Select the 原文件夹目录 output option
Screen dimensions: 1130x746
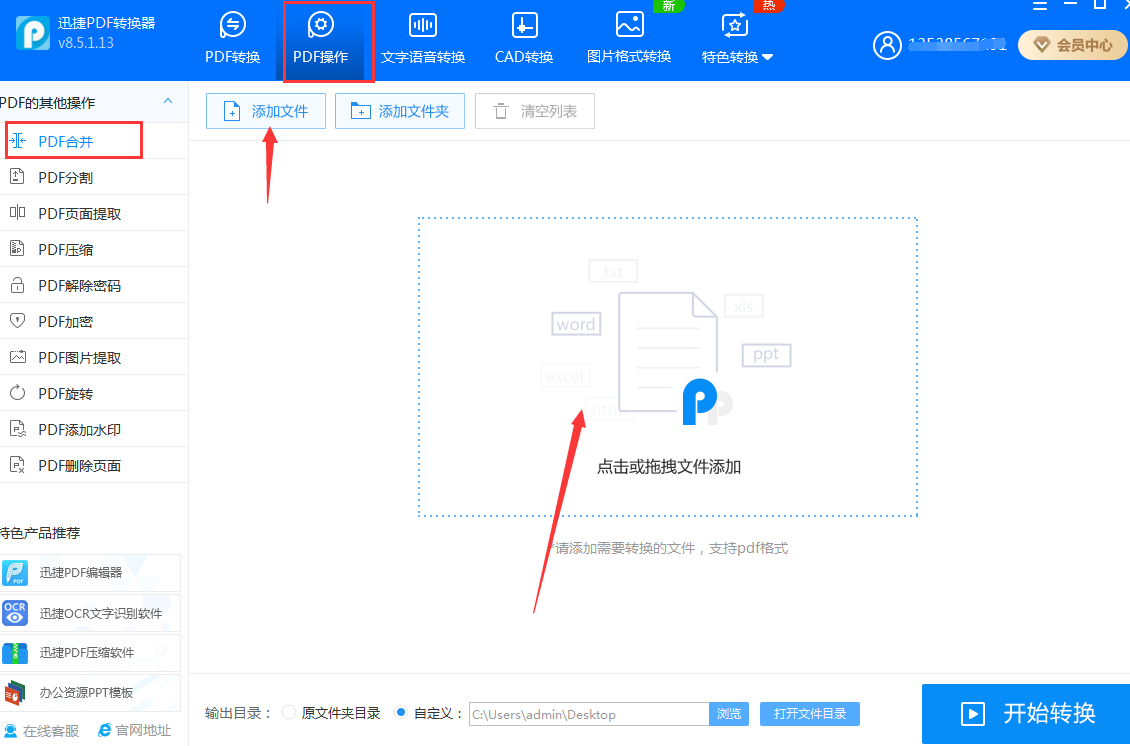(x=289, y=713)
